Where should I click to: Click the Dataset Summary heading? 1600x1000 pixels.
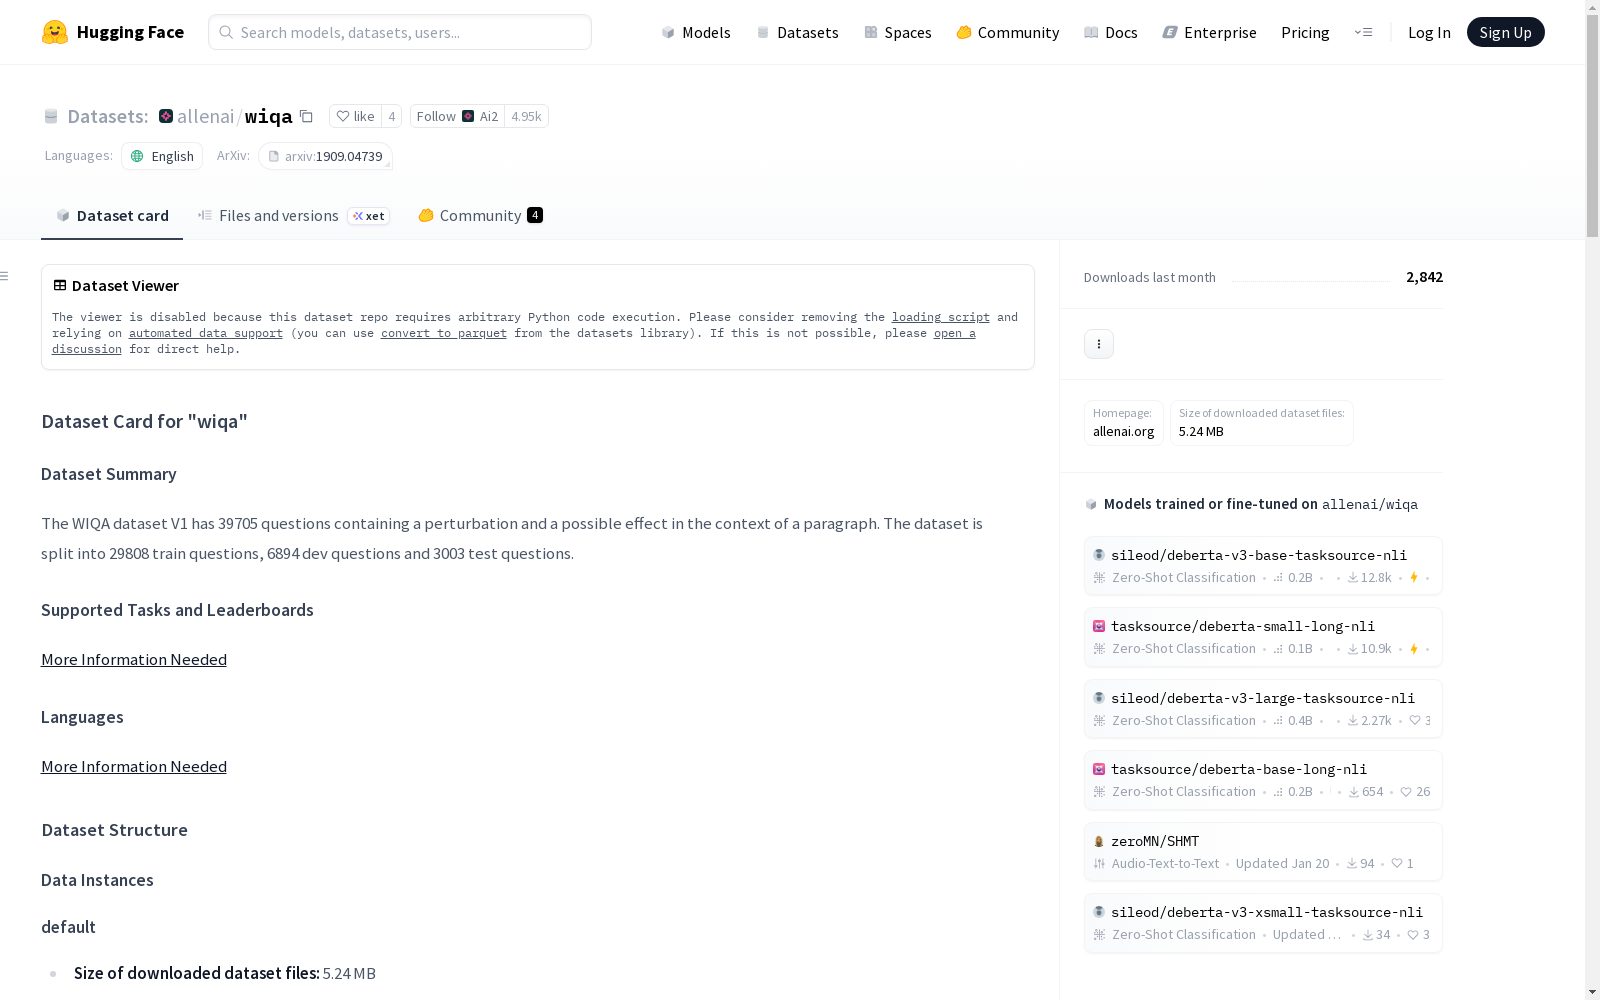(109, 474)
